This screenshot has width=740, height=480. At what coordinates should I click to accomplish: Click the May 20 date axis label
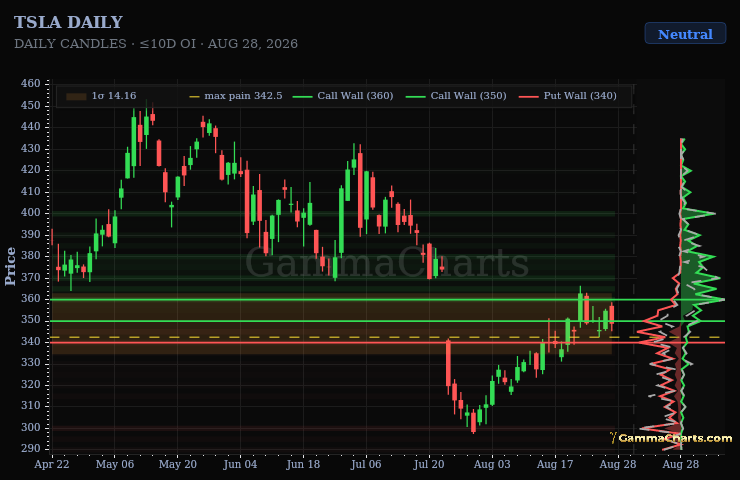point(177,464)
